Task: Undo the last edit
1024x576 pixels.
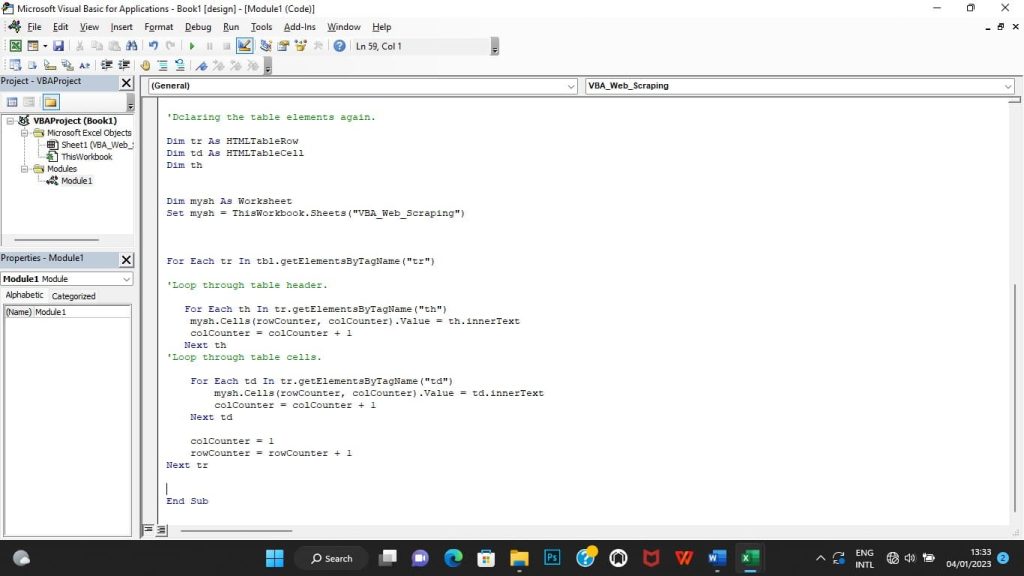Action: point(153,46)
